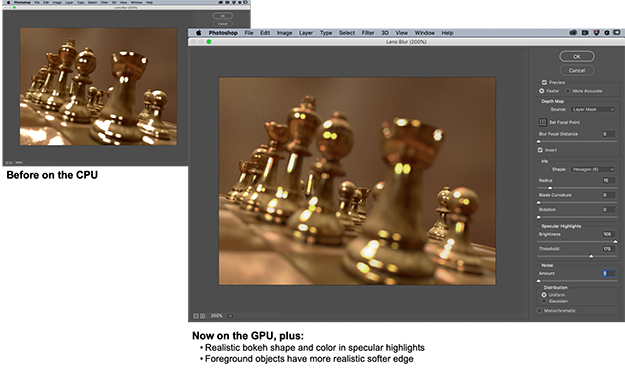This screenshot has height=369, width=625.
Task: Select the More Accurate radio button
Action: coord(568,91)
